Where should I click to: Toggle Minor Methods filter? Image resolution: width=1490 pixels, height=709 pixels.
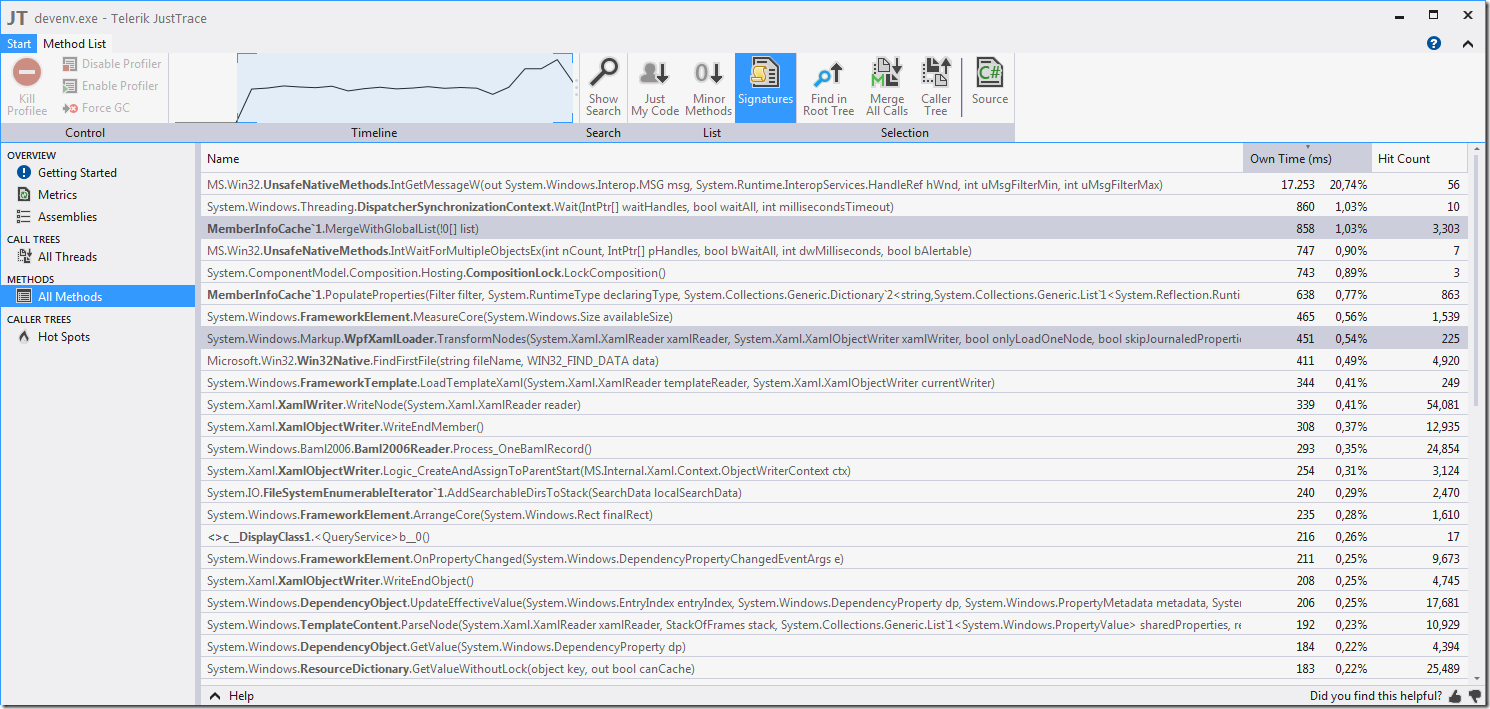[x=709, y=88]
